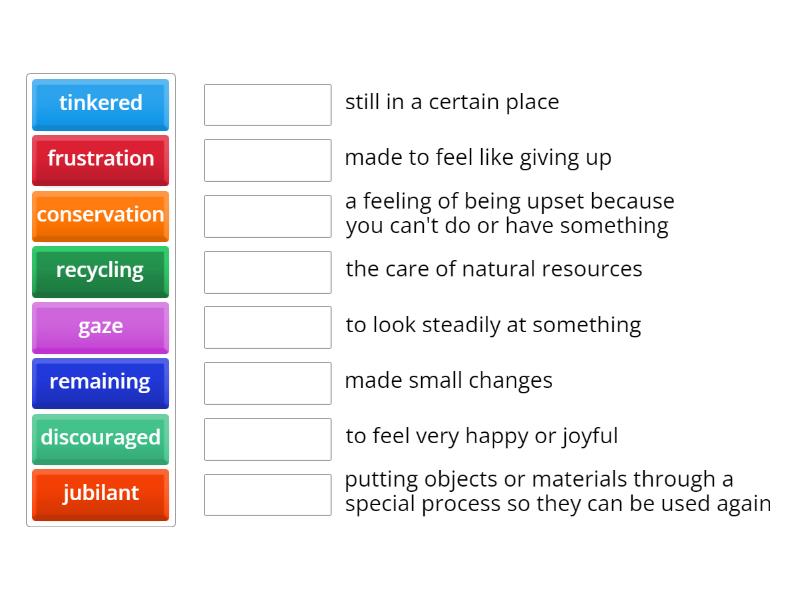Select the teal 'discouraged' tile
Image resolution: width=800 pixels, height=600 pixels.
(x=101, y=439)
